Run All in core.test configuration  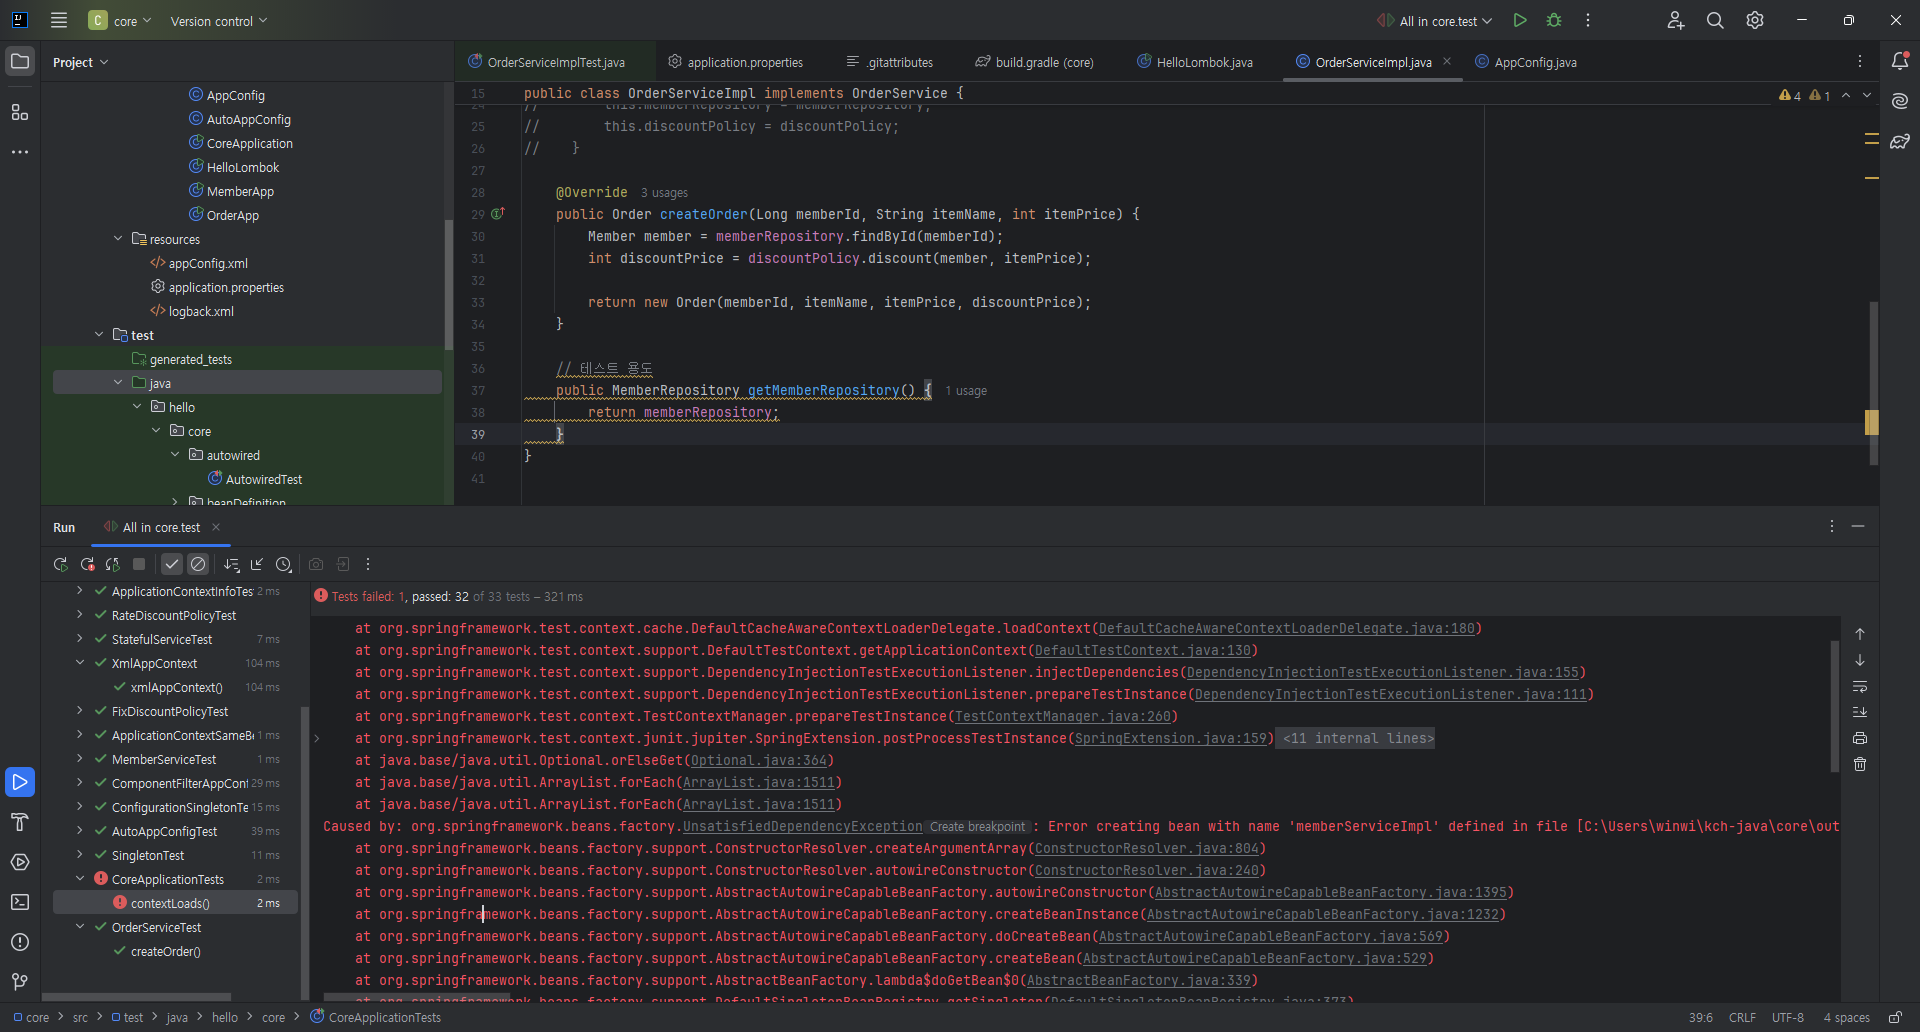pos(1520,20)
